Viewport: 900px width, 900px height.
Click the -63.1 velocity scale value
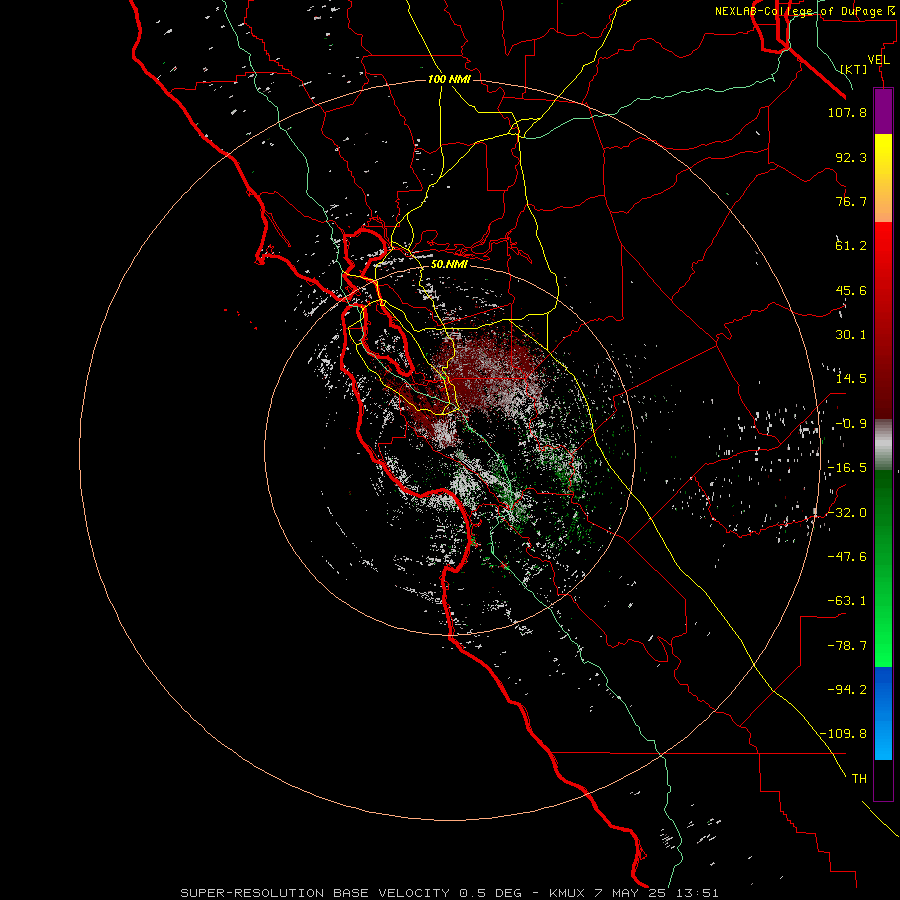coord(847,601)
